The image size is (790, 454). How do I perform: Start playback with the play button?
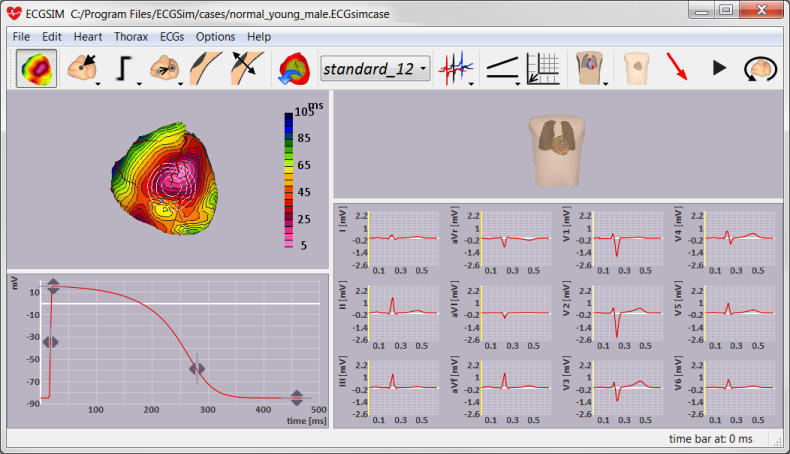click(x=719, y=68)
